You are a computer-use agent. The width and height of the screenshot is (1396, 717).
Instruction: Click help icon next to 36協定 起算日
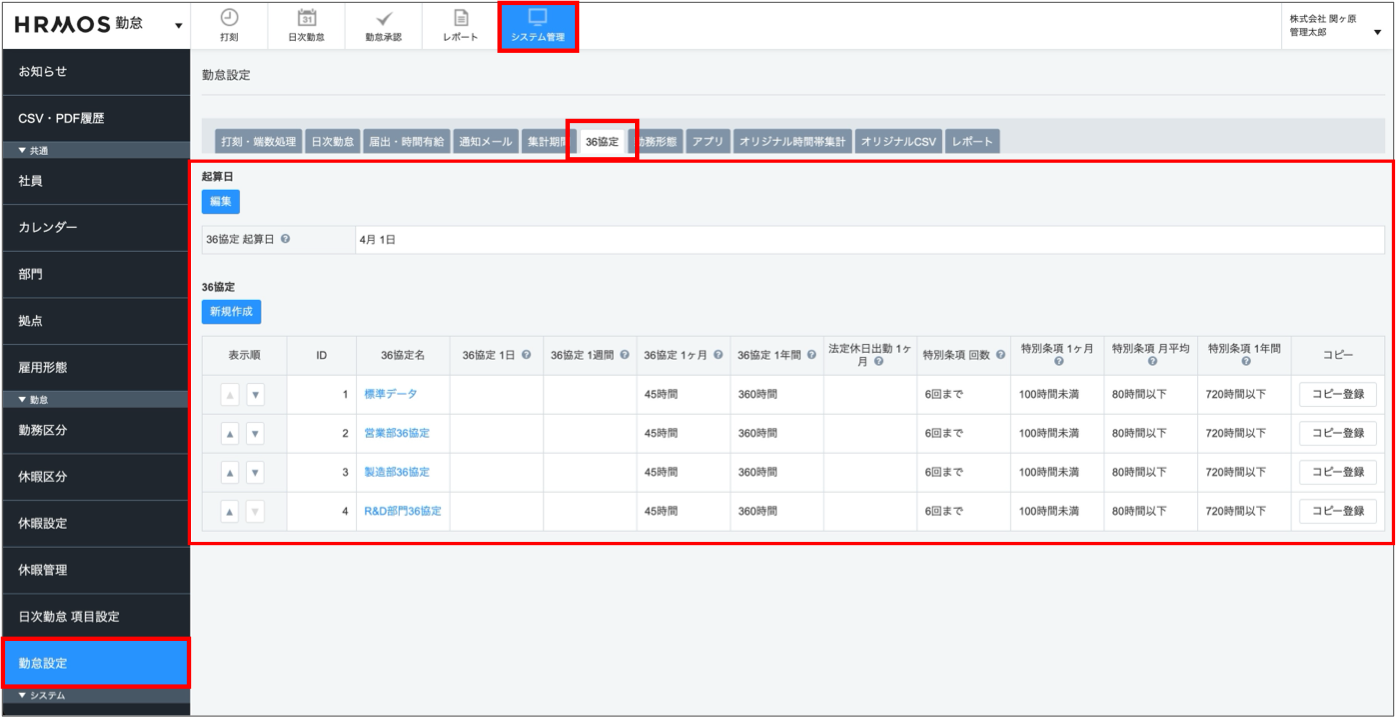(x=286, y=240)
